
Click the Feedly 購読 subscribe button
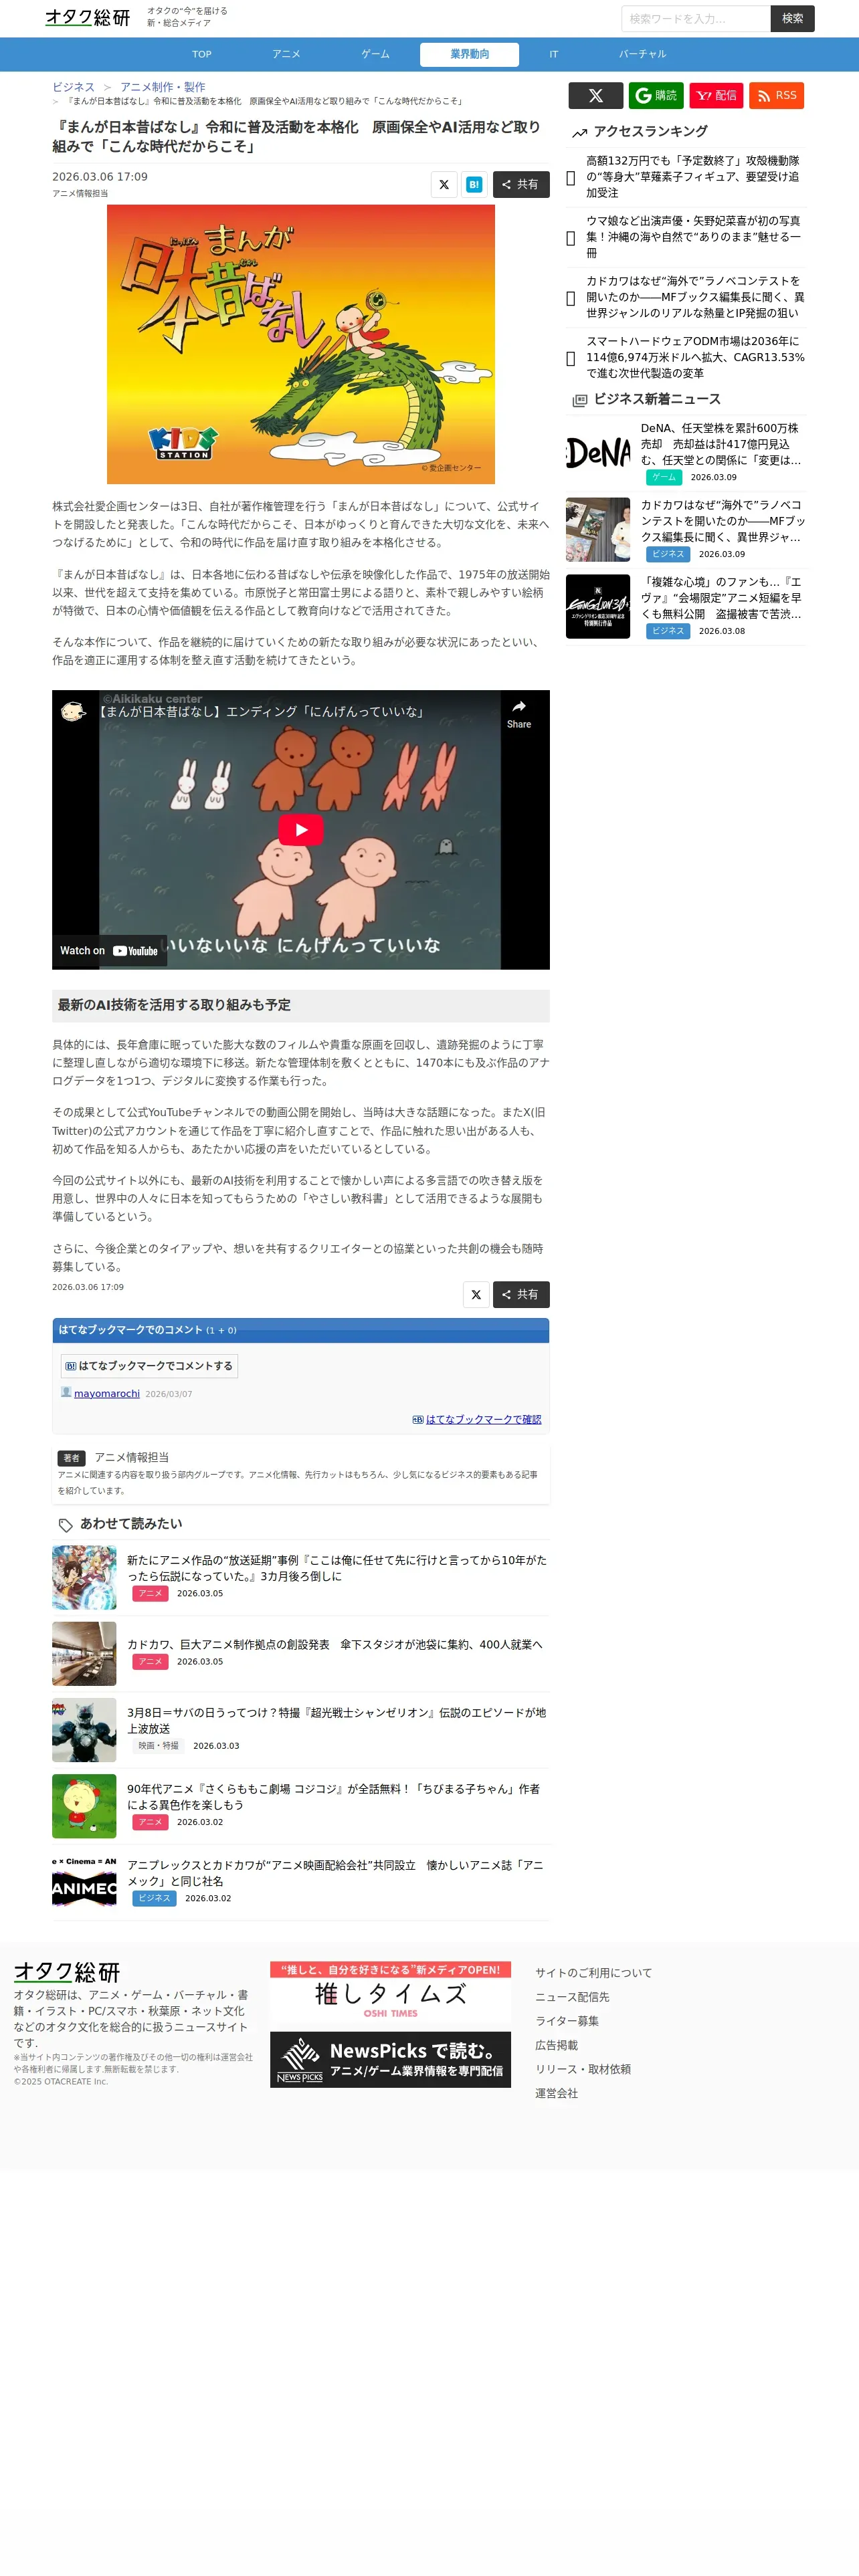point(656,95)
